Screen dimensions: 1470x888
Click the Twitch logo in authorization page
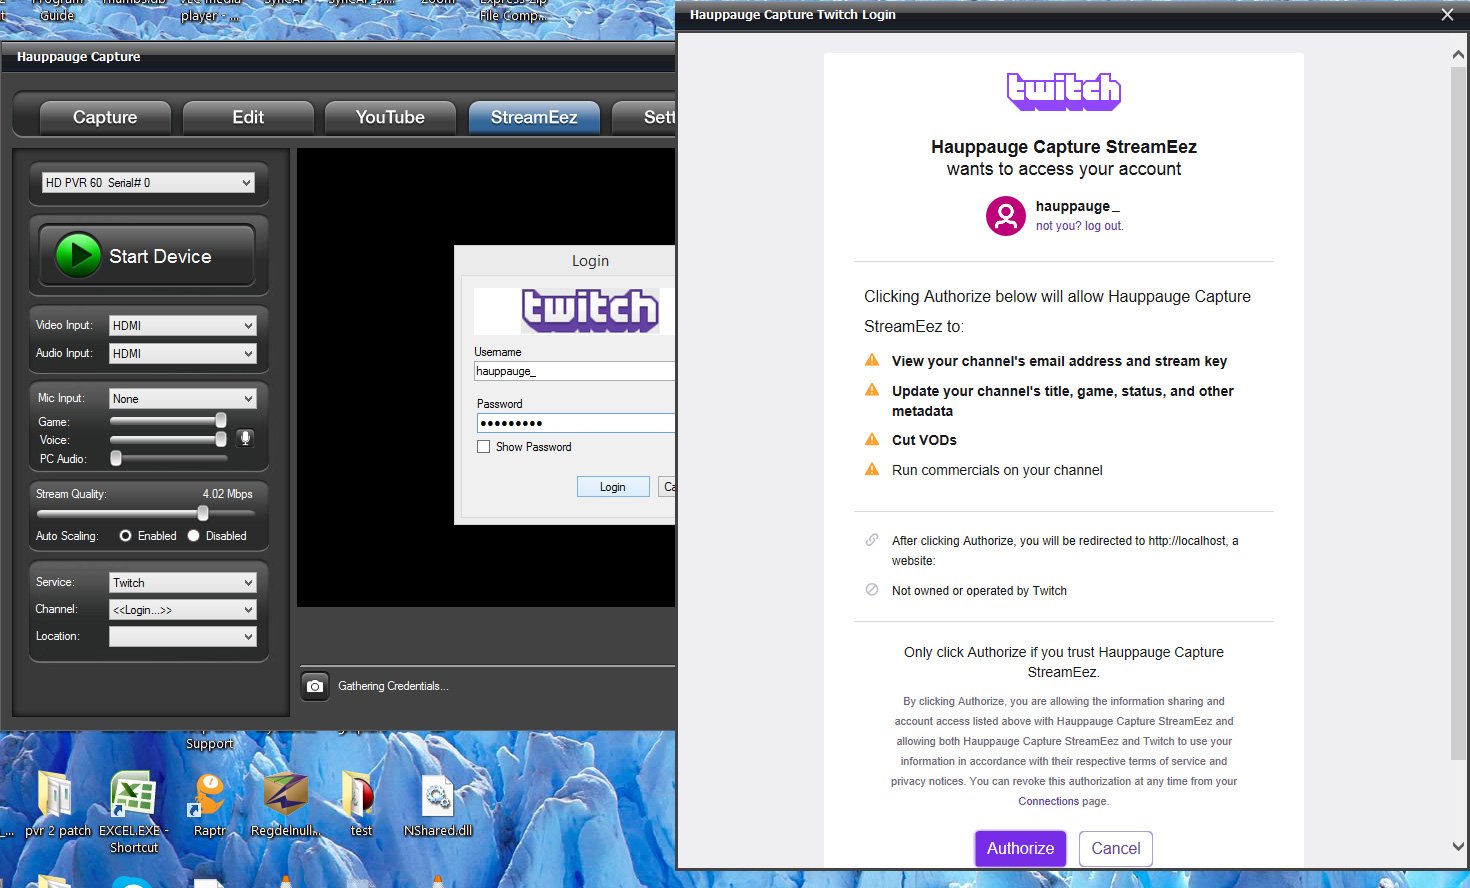(x=1063, y=91)
